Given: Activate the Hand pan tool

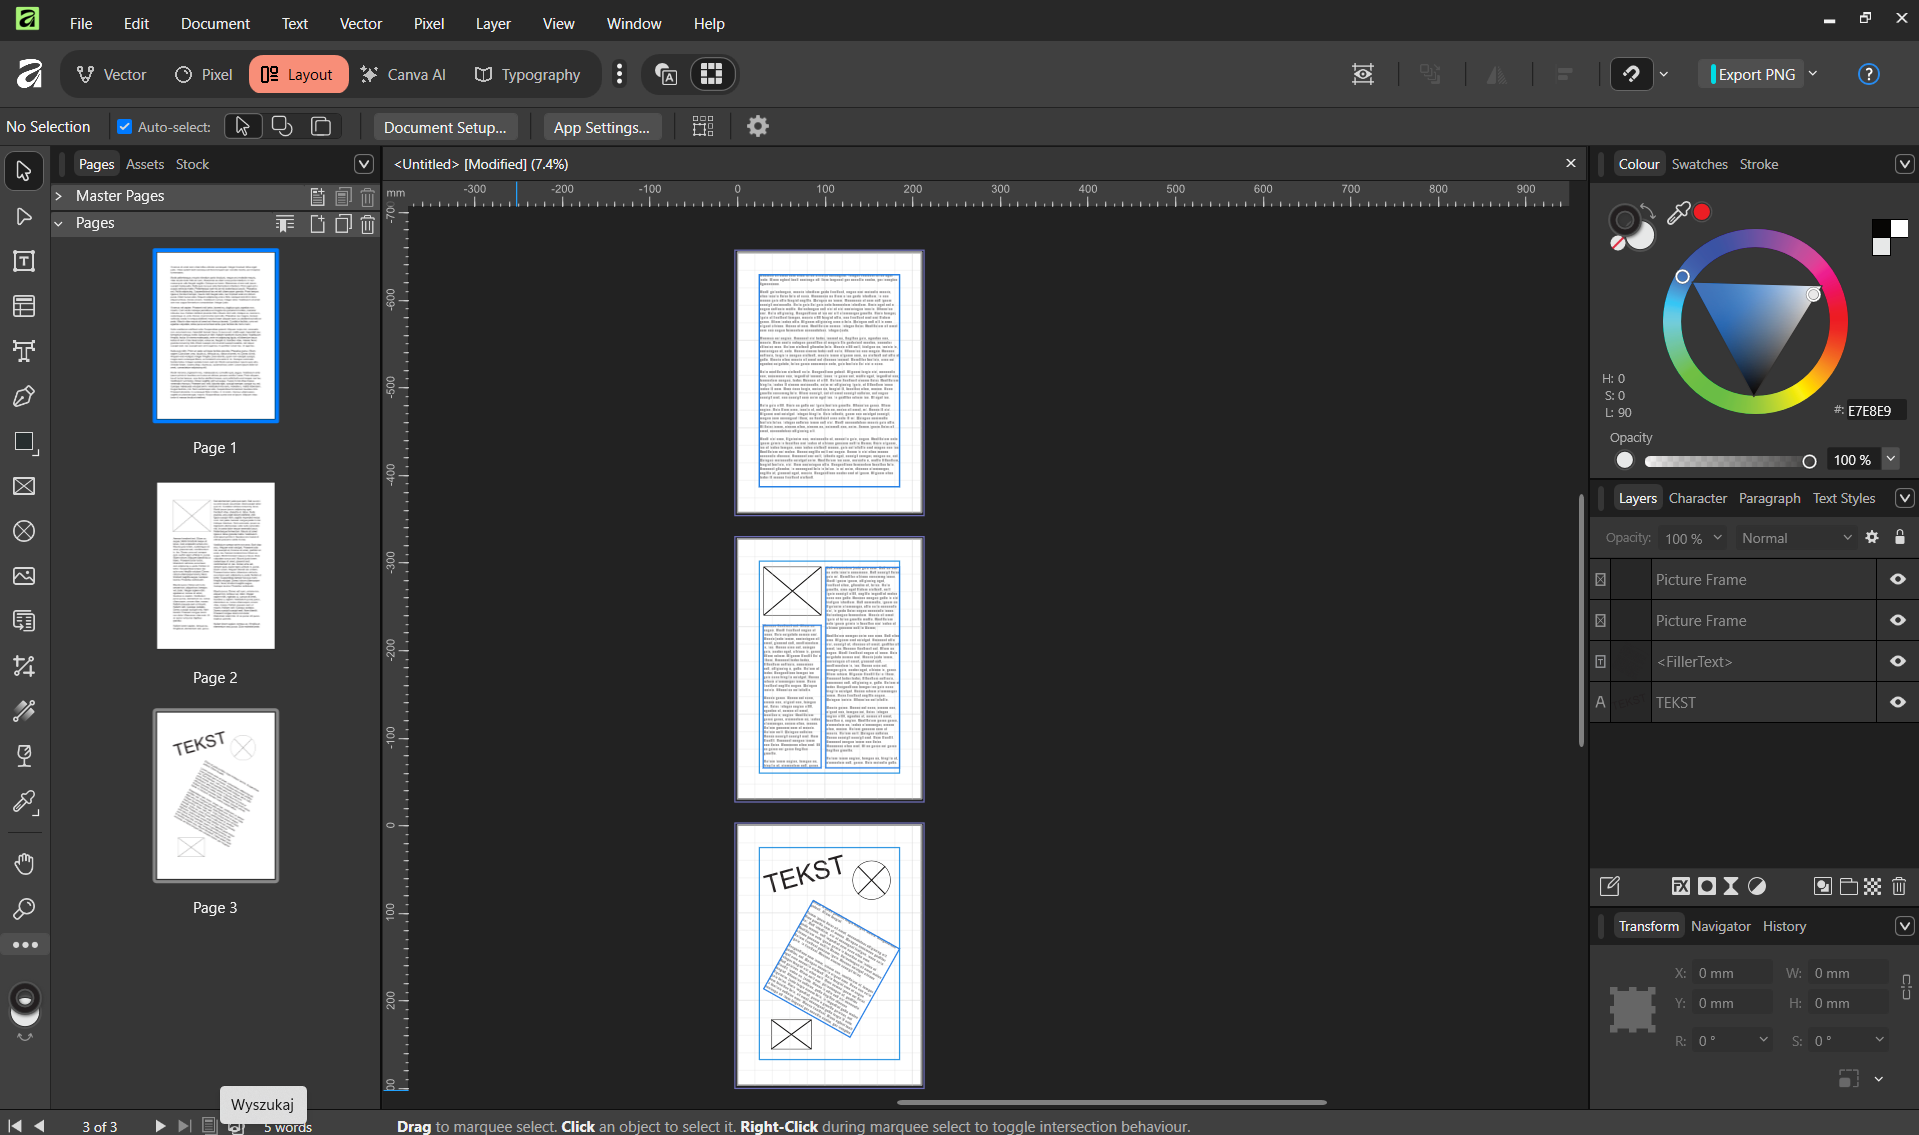Looking at the screenshot, I should [x=24, y=863].
